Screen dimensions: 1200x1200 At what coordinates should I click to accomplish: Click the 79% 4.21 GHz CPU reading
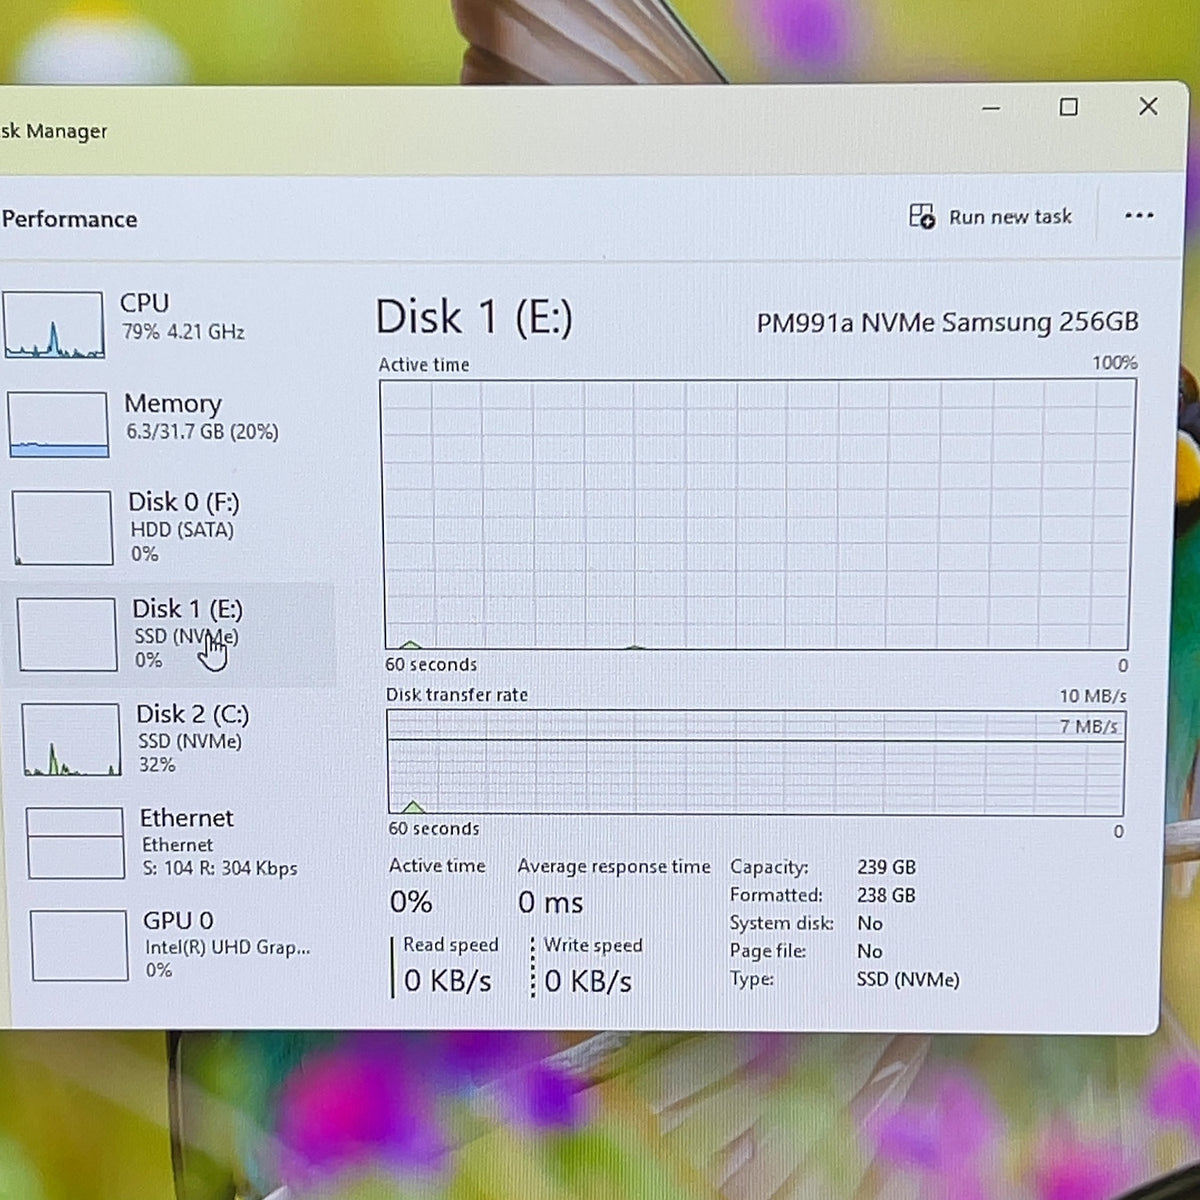[x=183, y=332]
